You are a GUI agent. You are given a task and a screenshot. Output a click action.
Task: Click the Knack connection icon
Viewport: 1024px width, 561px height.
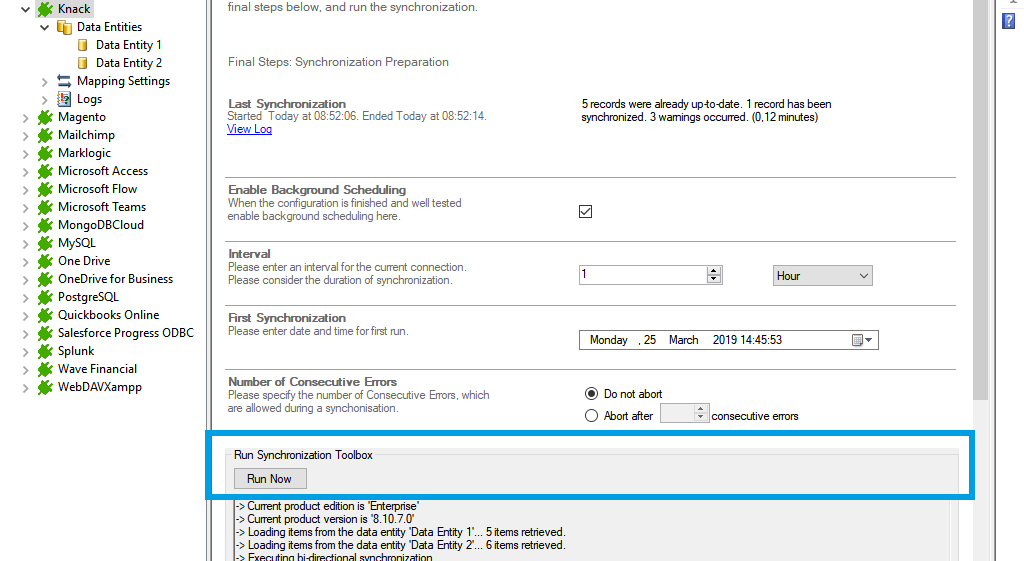coord(45,9)
